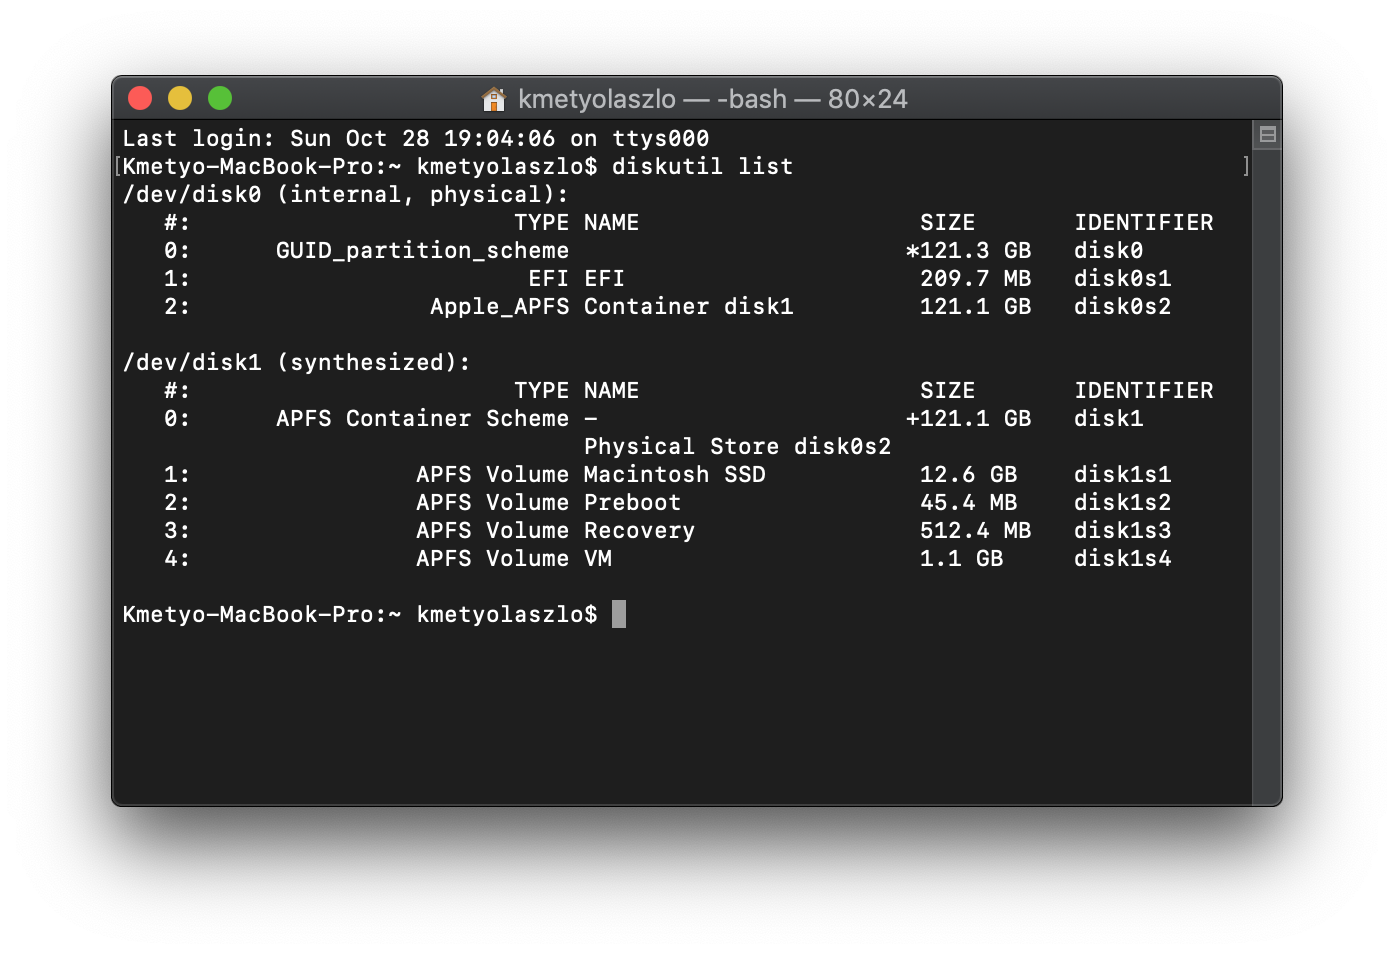The width and height of the screenshot is (1394, 954).
Task: Click the 'Preboot' volume name
Action: click(633, 503)
